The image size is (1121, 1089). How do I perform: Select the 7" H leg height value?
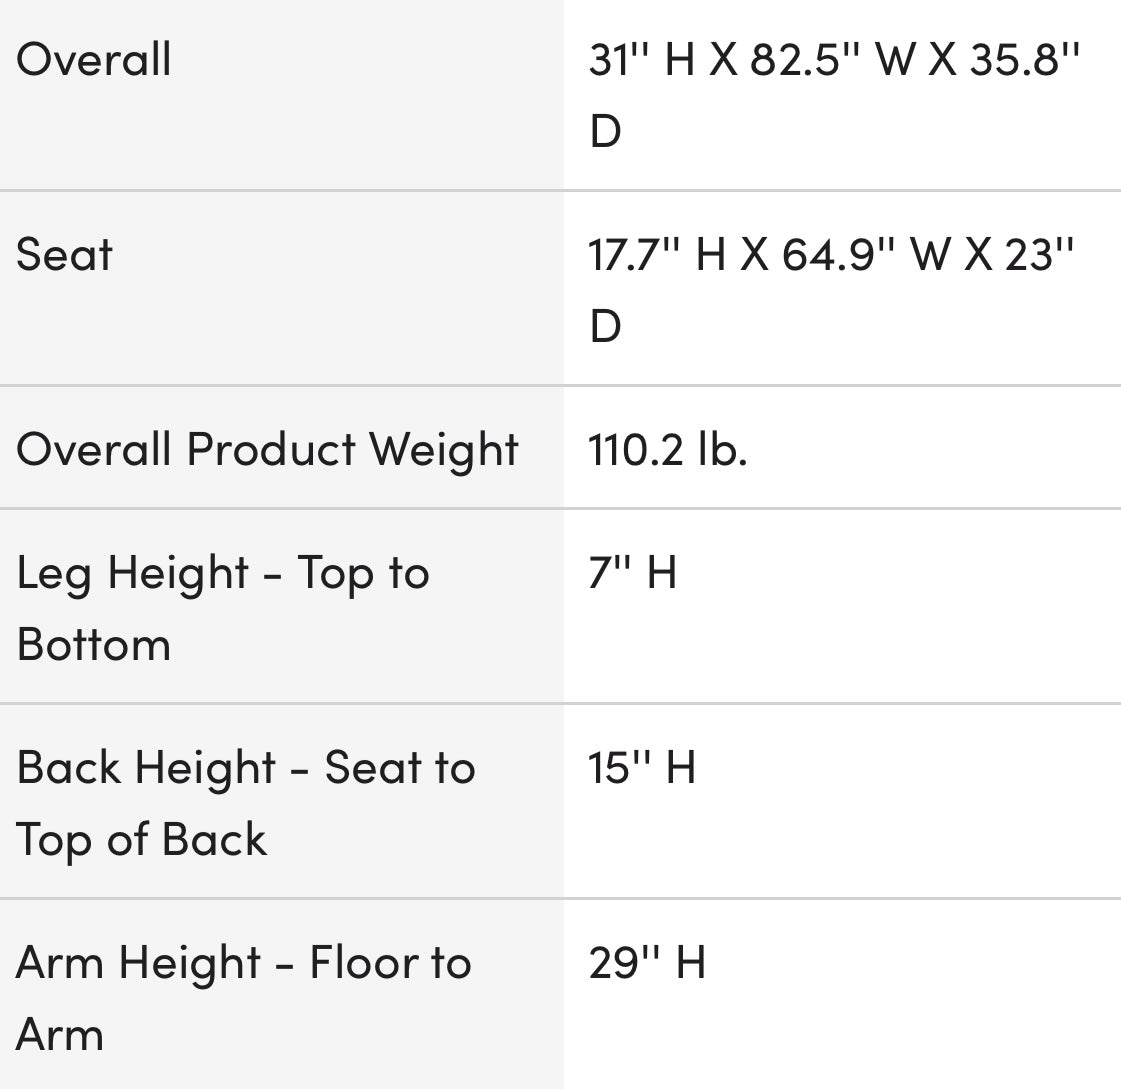click(x=633, y=573)
